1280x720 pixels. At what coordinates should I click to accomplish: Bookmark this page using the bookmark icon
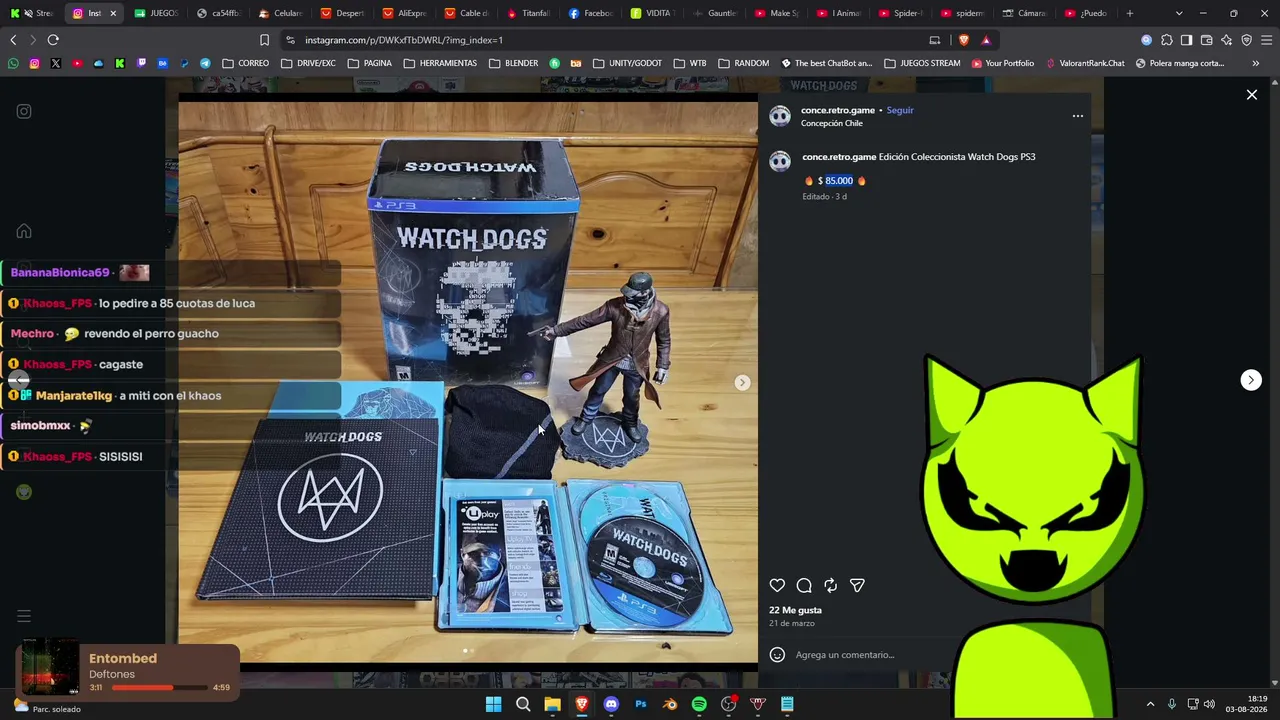264,40
